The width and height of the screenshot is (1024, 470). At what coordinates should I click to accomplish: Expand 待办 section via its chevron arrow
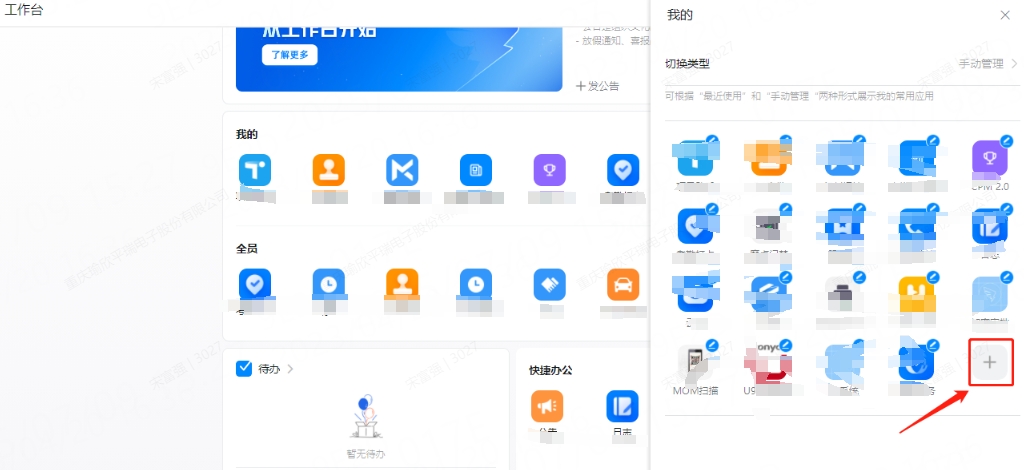pos(291,369)
